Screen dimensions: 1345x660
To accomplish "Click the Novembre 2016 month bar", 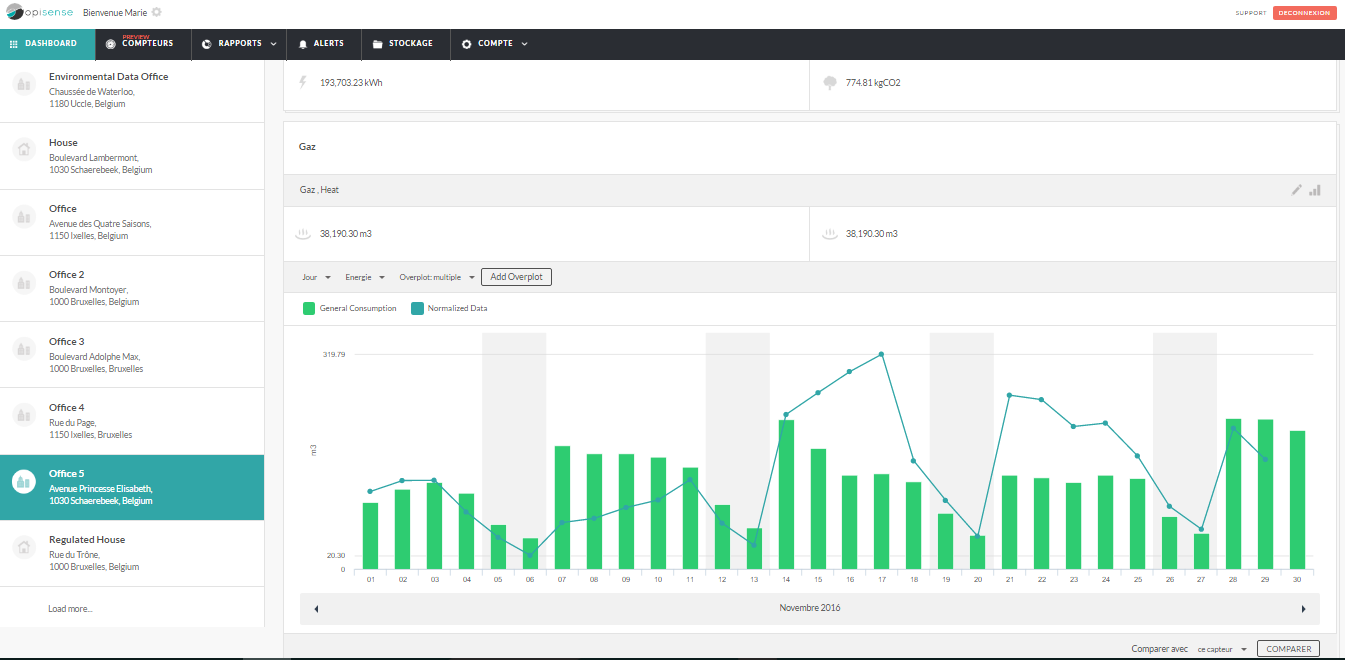I will pos(810,608).
